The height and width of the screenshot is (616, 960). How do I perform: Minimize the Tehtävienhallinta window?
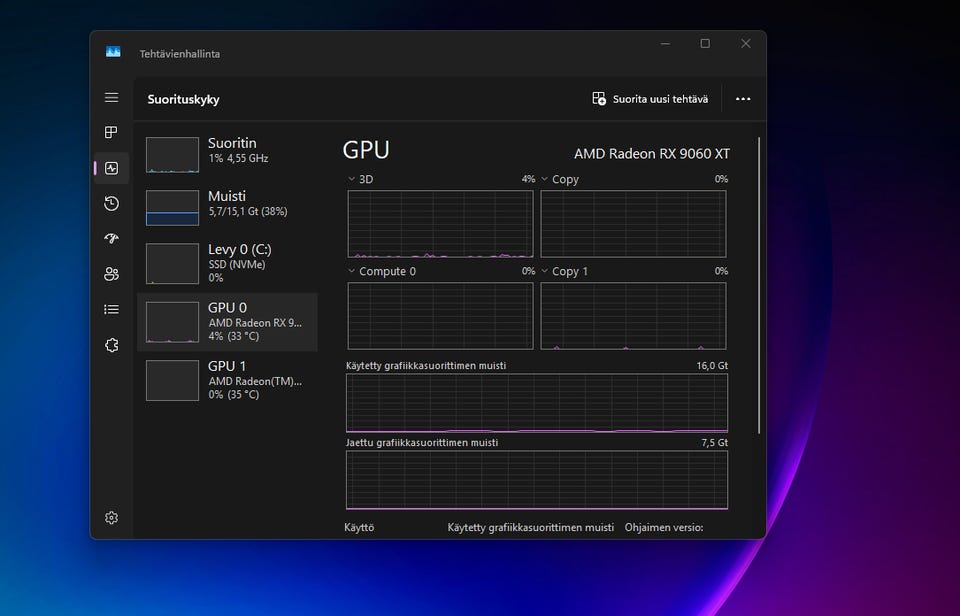666,43
